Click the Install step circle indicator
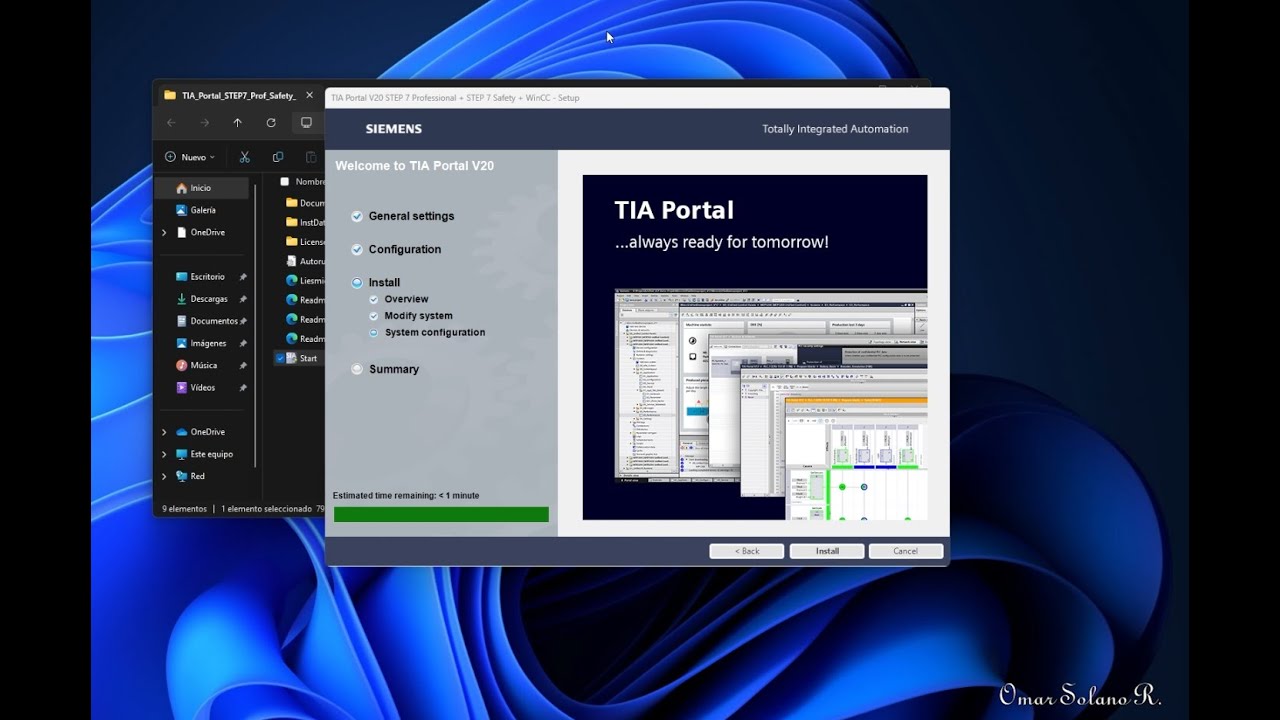Screen dimensions: 1280x720 357,283
